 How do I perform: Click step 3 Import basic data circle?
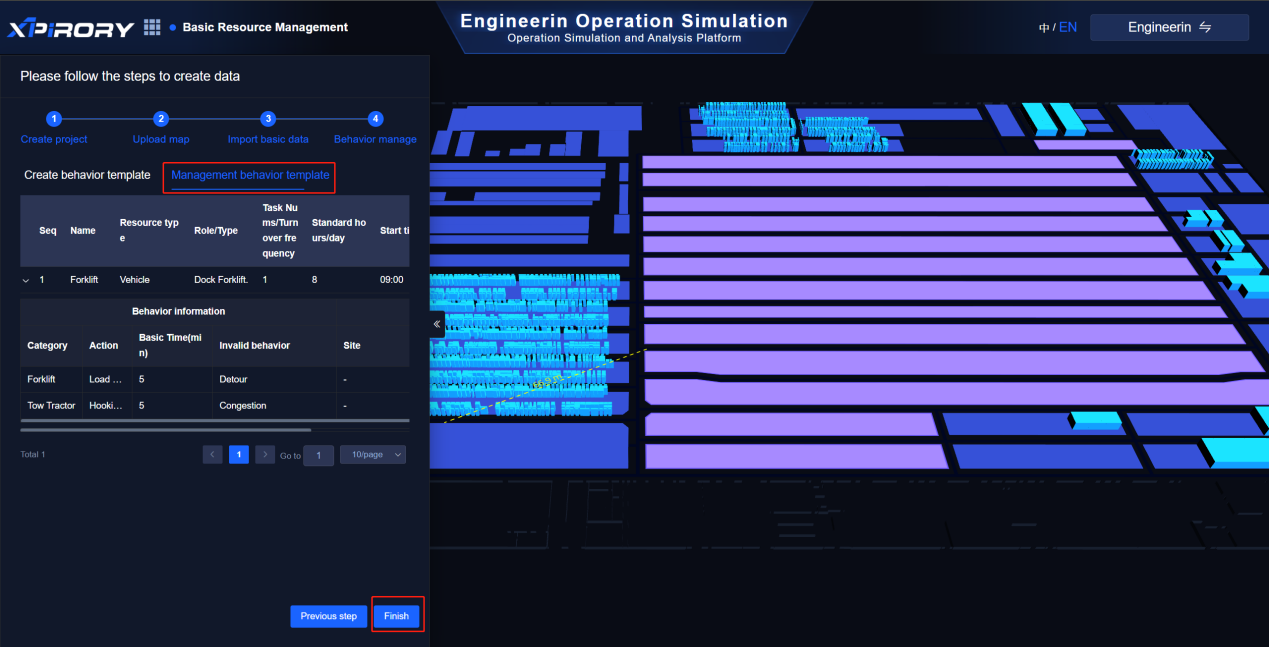point(268,118)
